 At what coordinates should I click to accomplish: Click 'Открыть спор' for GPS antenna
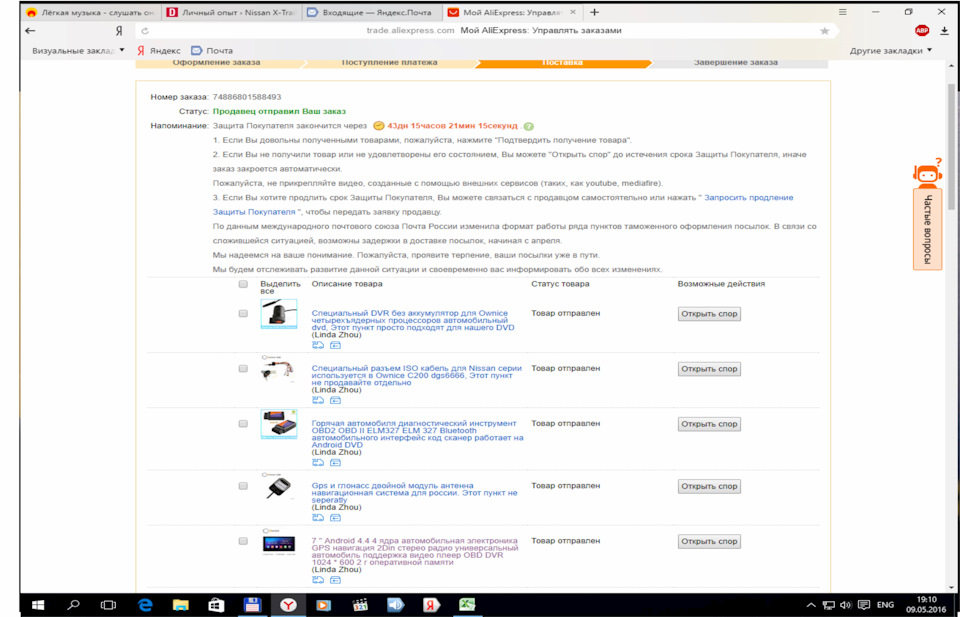[709, 487]
